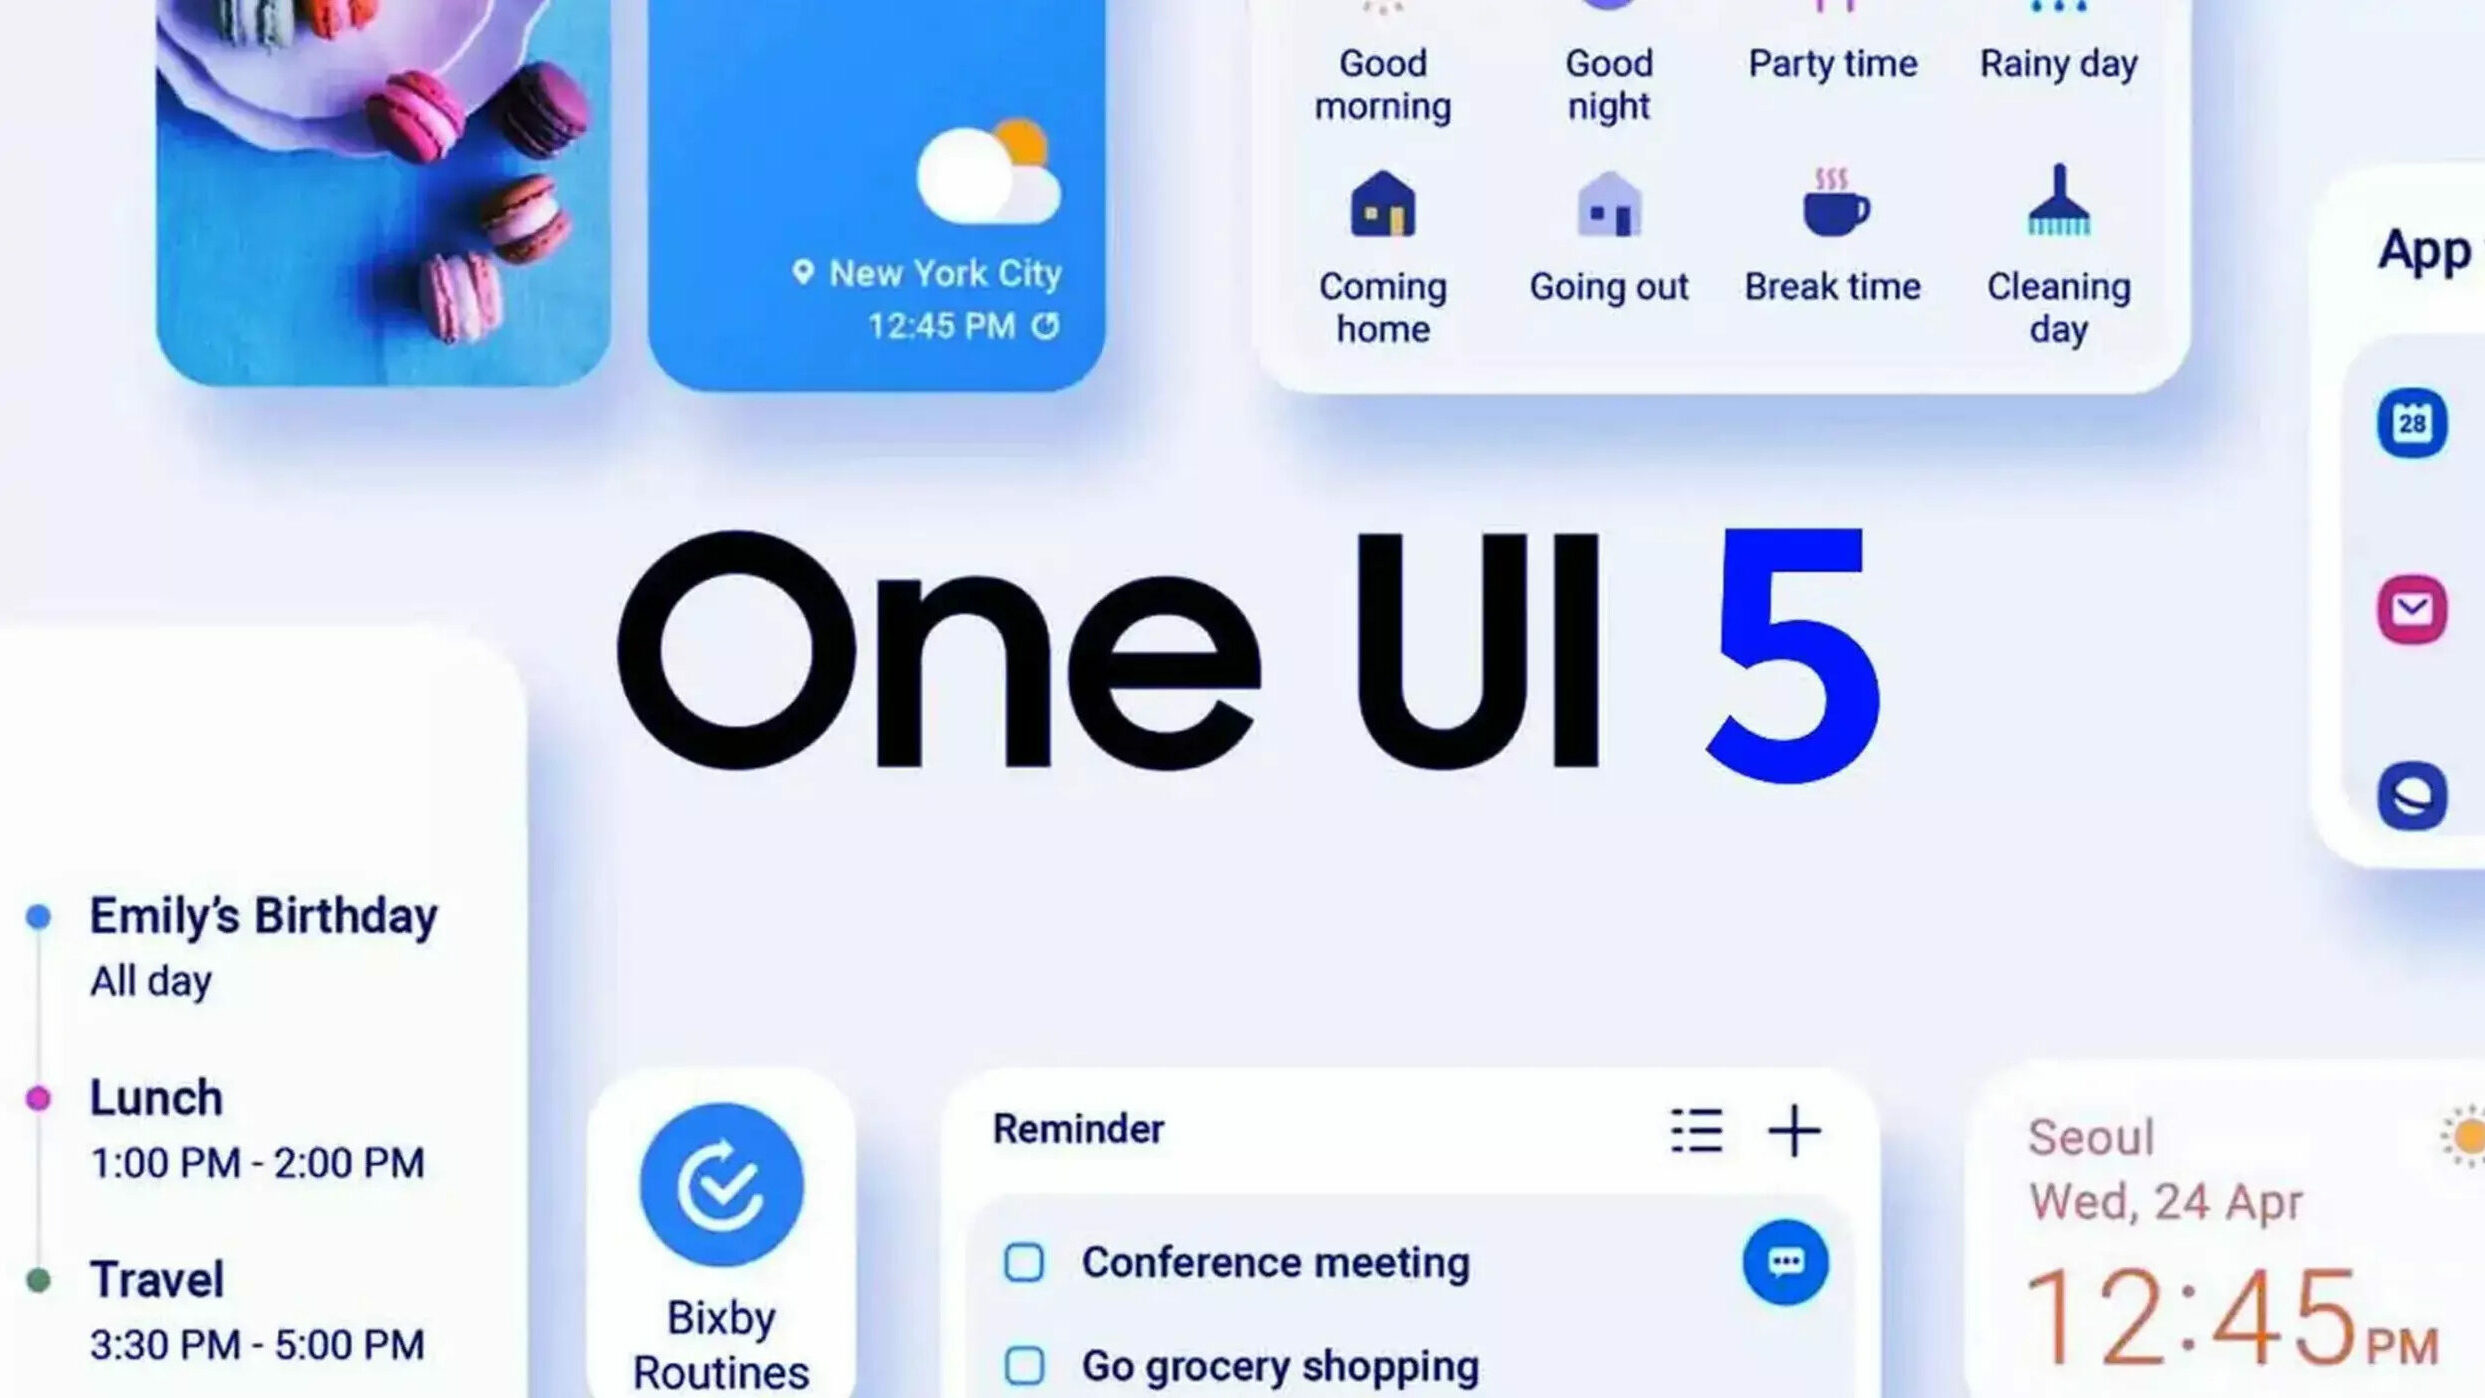The height and width of the screenshot is (1398, 2485).
Task: Select the Good morning routine
Action: pyautogui.click(x=1382, y=63)
